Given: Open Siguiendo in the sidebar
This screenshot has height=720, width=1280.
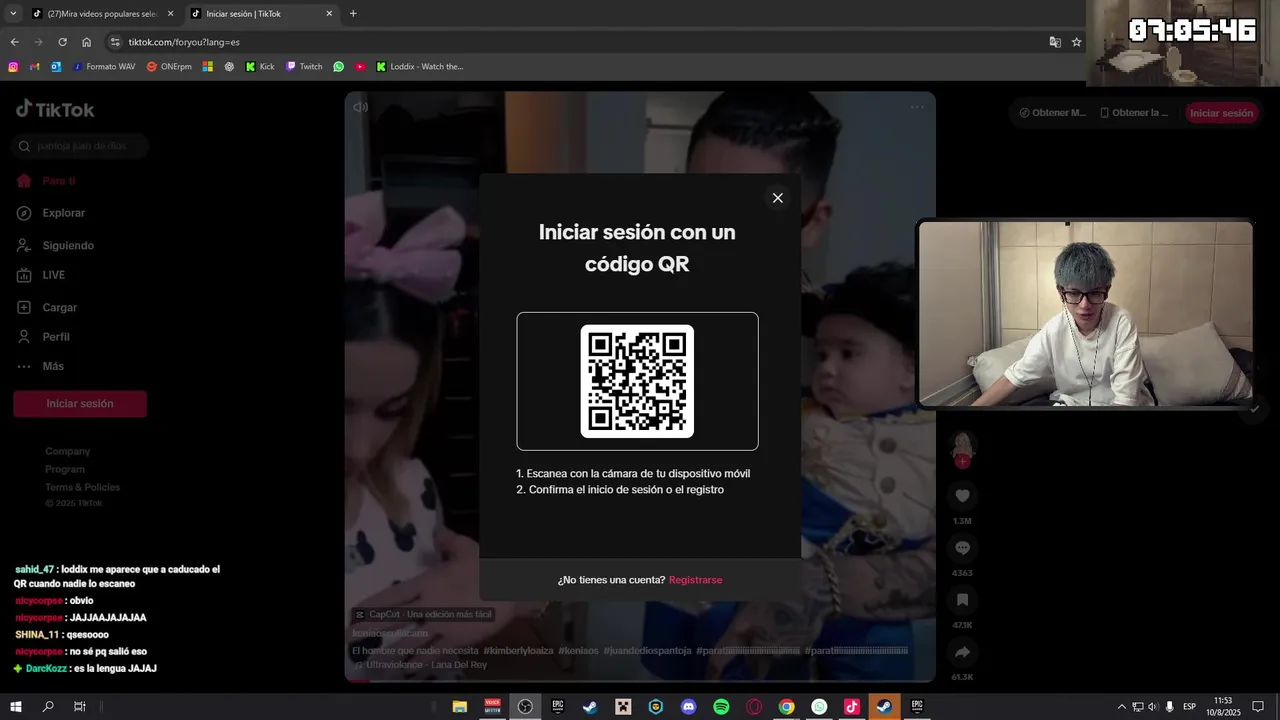Looking at the screenshot, I should point(55,245).
